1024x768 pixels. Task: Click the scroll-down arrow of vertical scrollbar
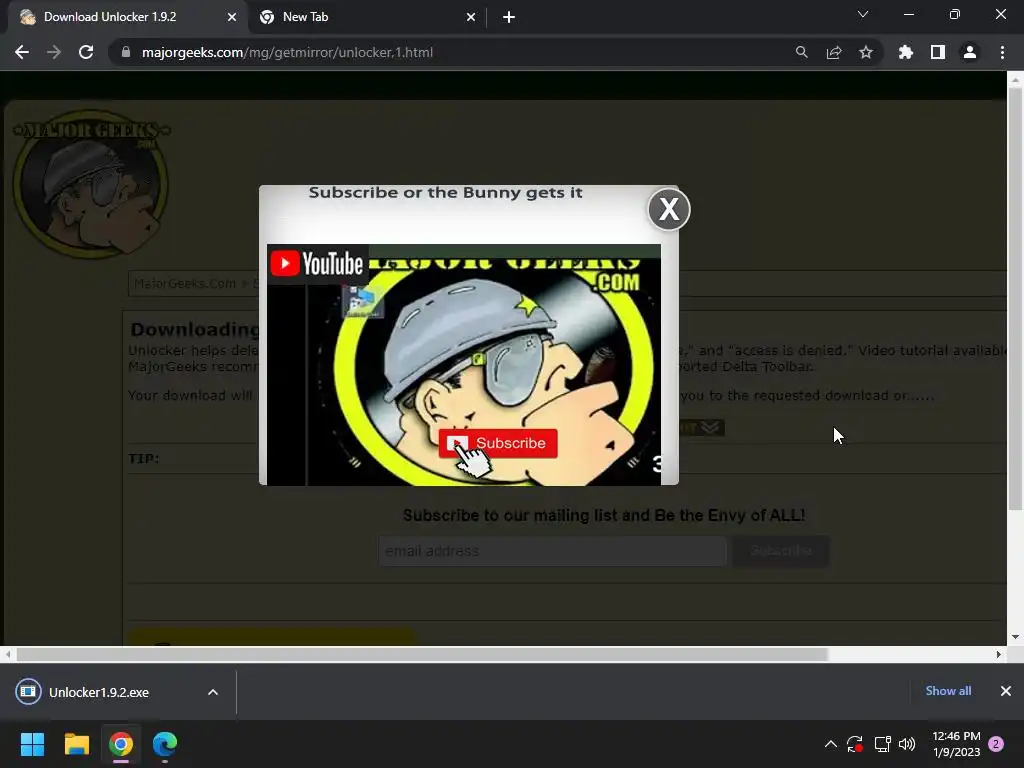[x=1015, y=637]
